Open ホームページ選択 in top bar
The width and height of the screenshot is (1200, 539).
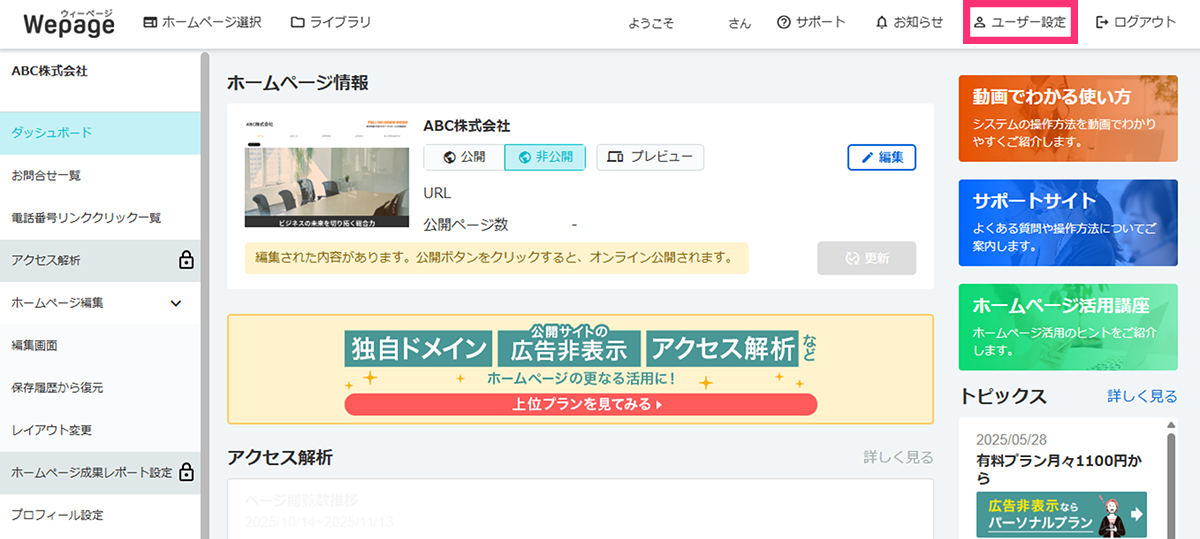point(202,22)
